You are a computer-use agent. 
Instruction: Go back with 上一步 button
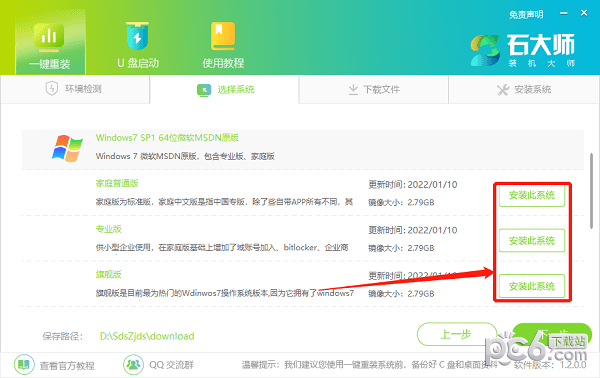click(x=456, y=334)
